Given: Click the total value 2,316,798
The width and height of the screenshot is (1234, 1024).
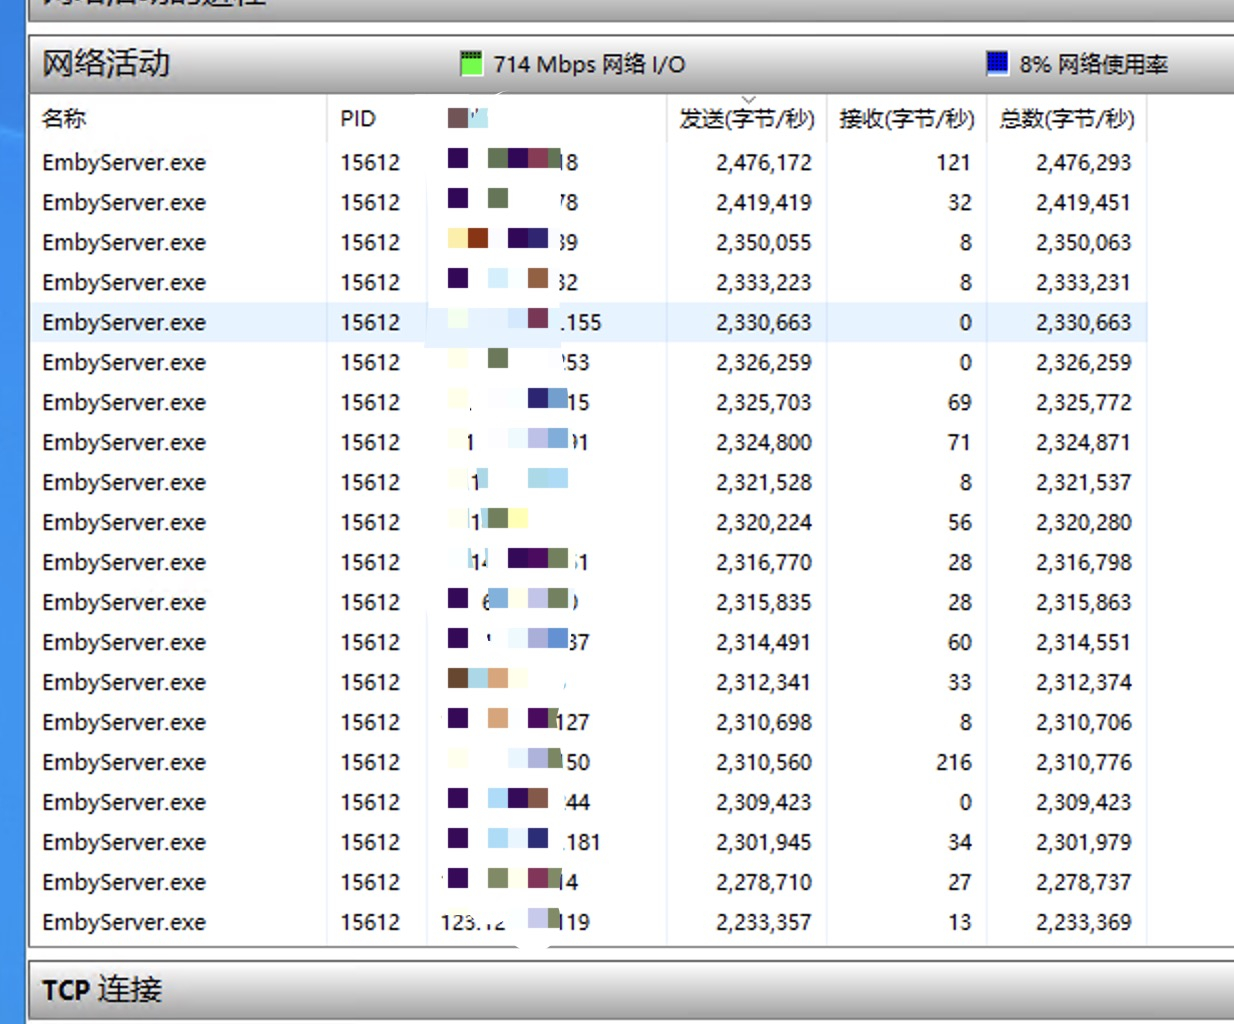Looking at the screenshot, I should click(1084, 562).
